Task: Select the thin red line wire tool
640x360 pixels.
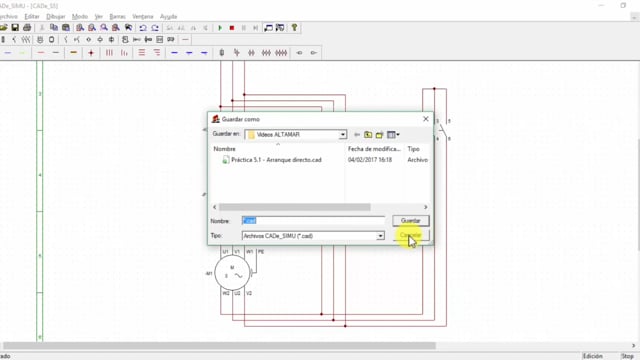Action: [x=41, y=53]
